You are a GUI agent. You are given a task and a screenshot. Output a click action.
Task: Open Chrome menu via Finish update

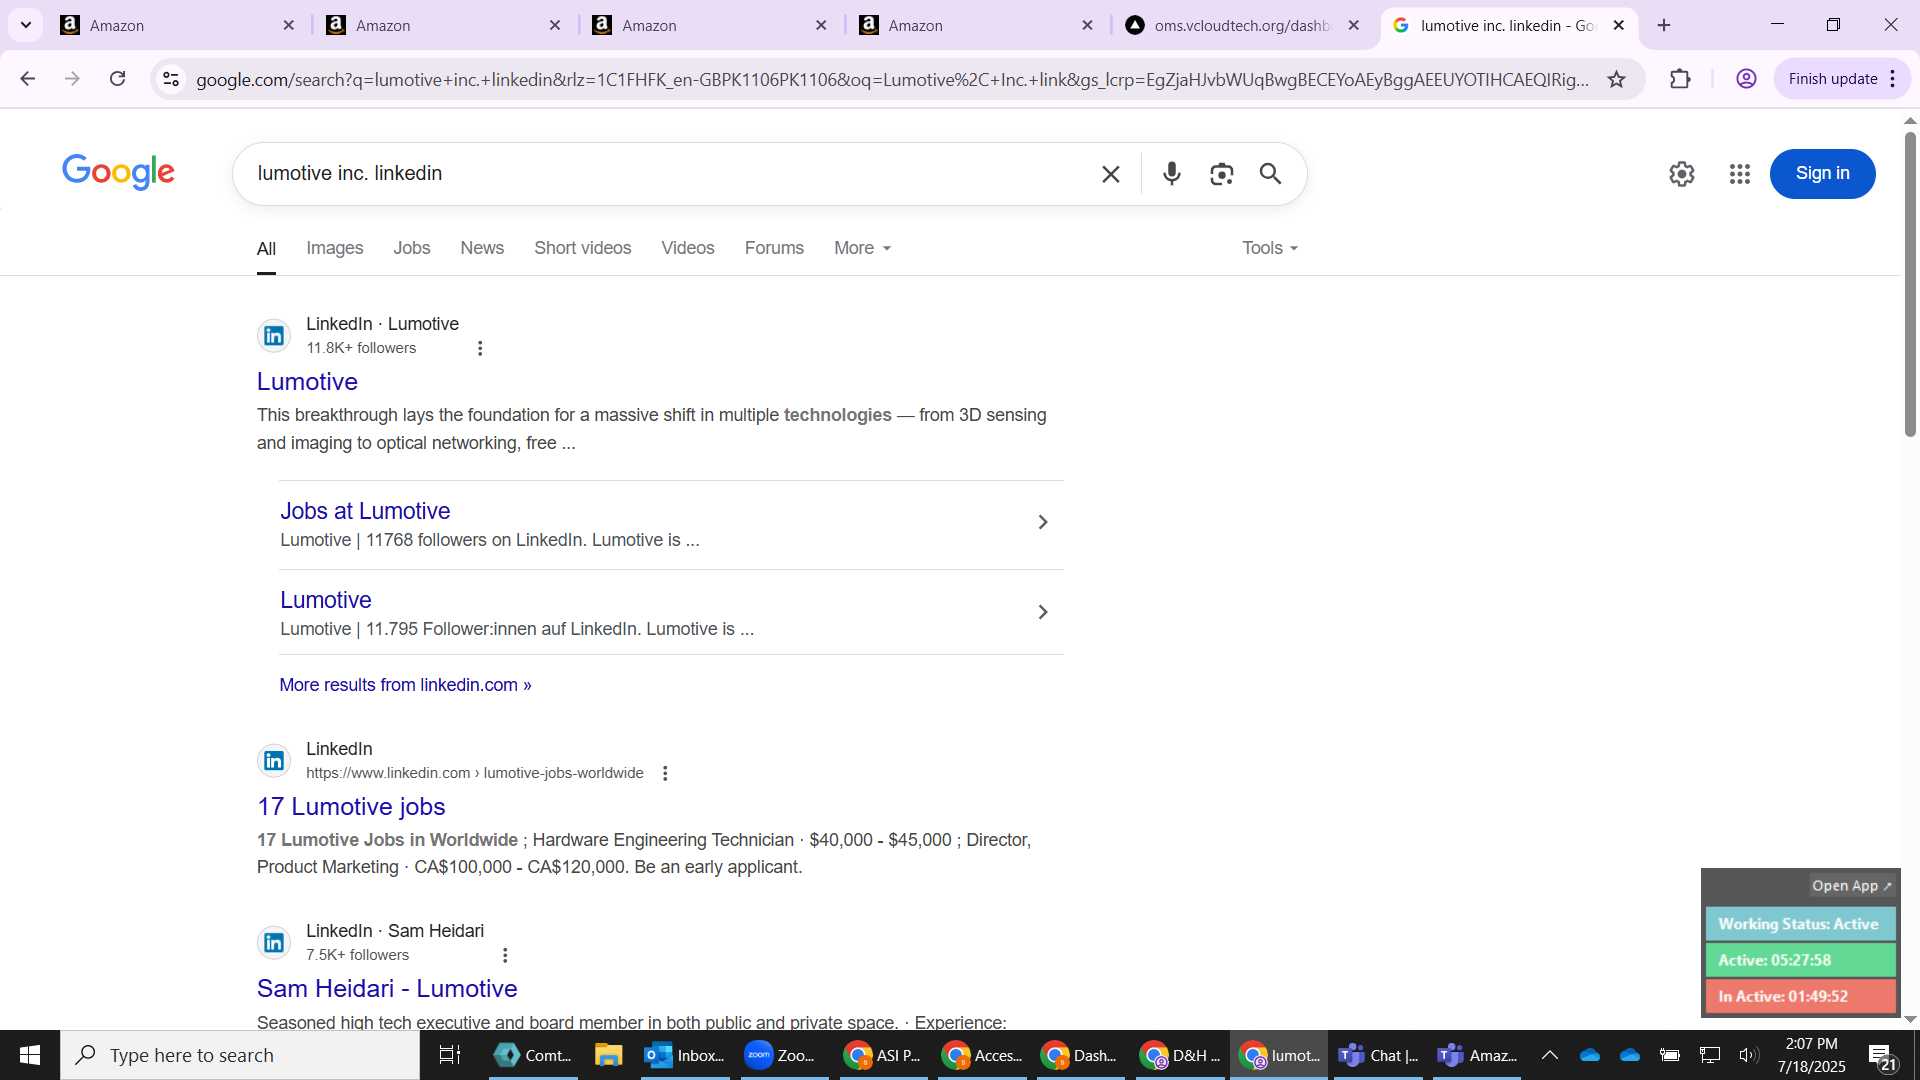pyautogui.click(x=1842, y=79)
